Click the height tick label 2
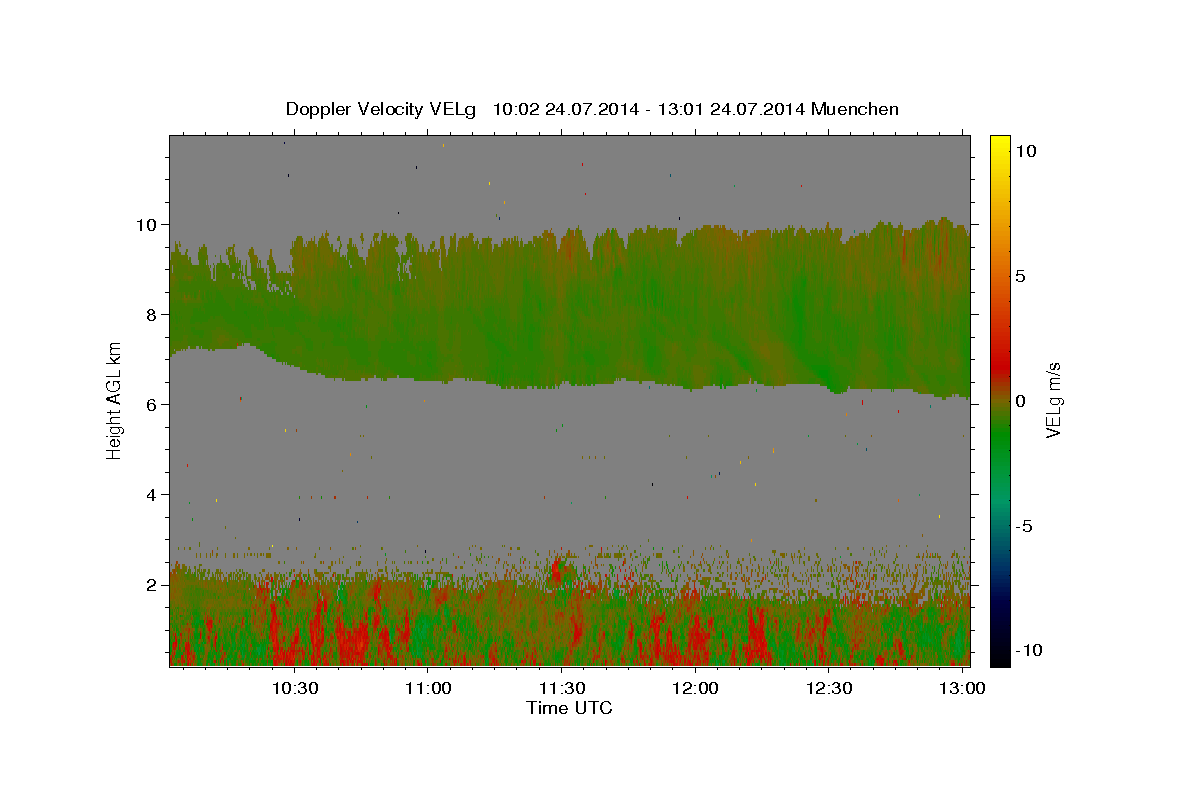Image resolution: width=1200 pixels, height=800 pixels. tap(151, 585)
